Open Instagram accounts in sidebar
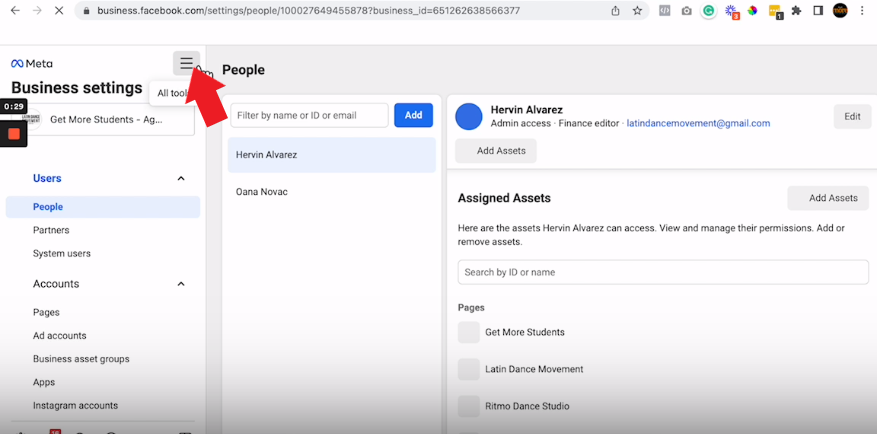 (75, 405)
